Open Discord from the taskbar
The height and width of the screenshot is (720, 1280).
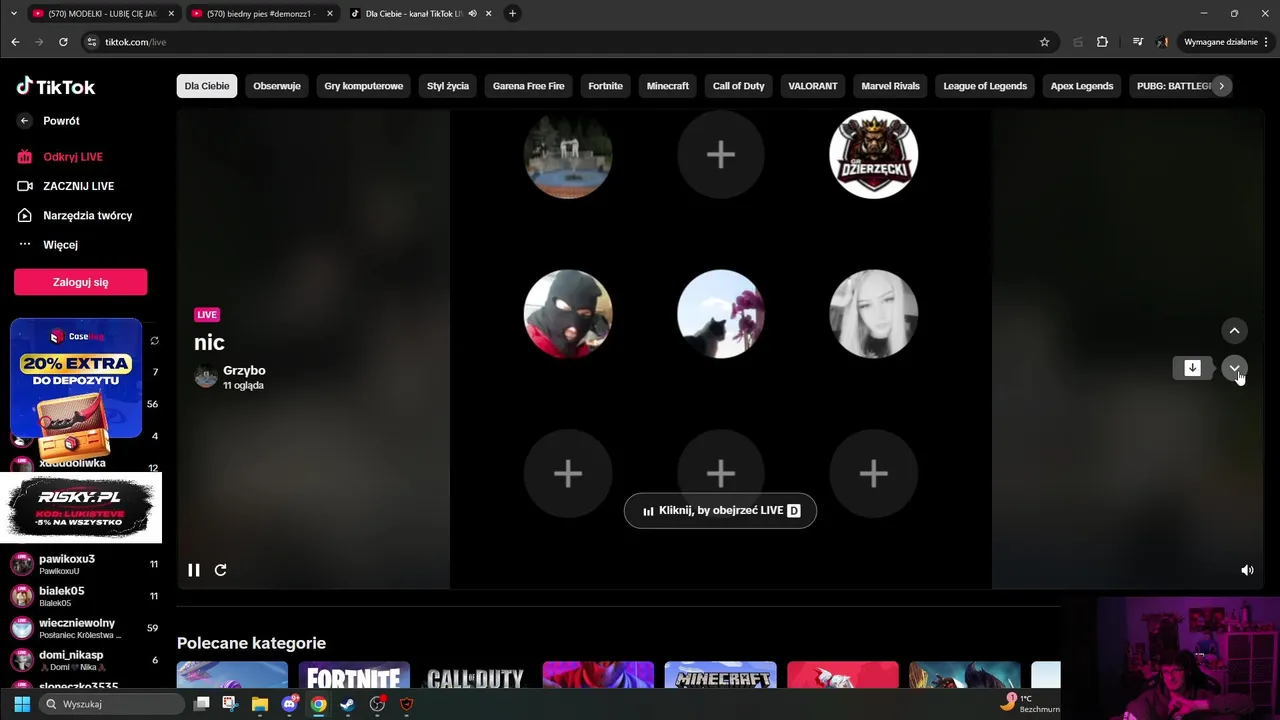click(290, 704)
